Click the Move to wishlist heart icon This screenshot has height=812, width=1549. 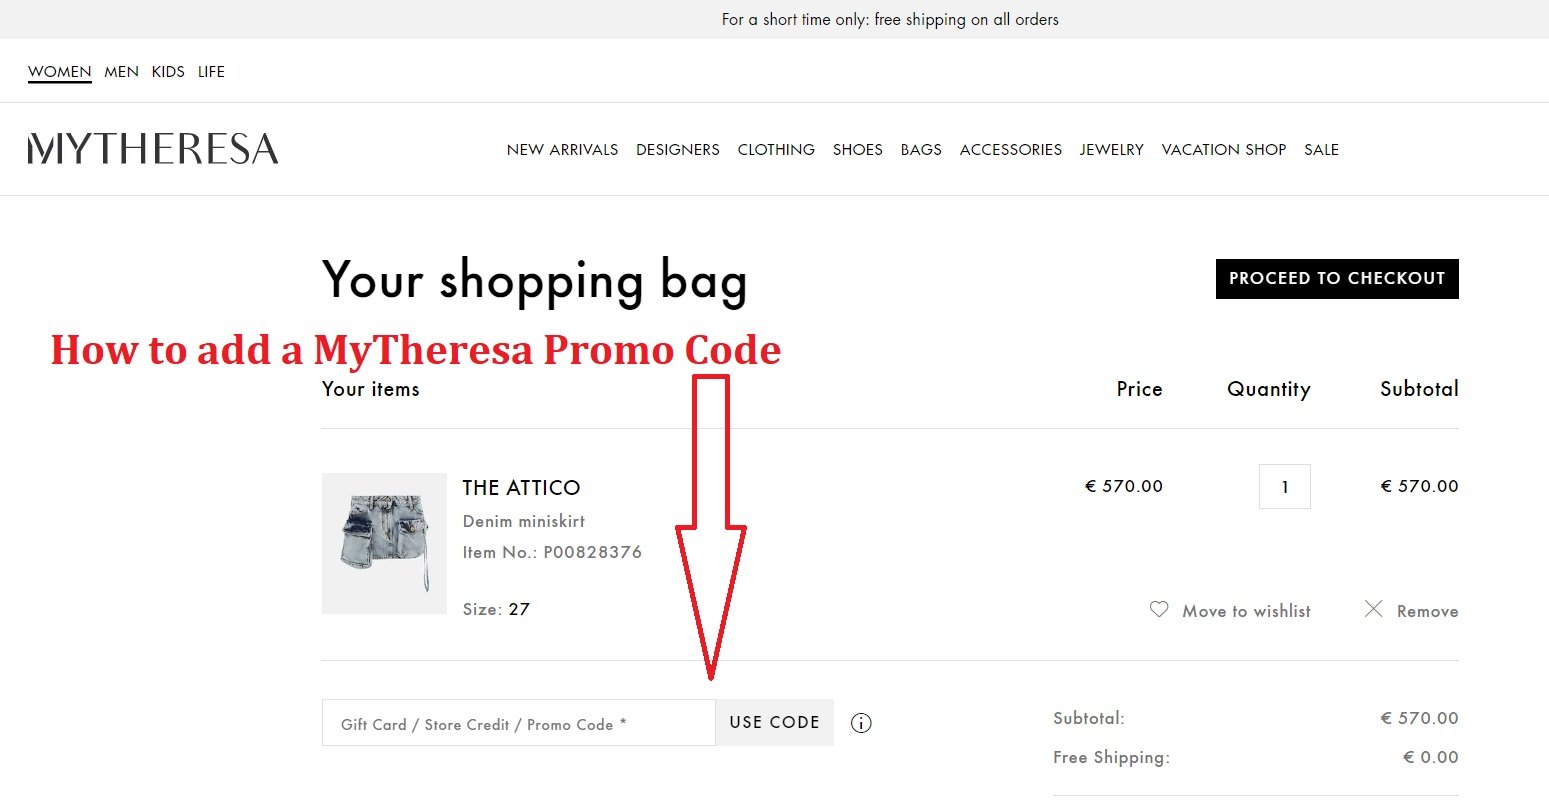coord(1158,610)
